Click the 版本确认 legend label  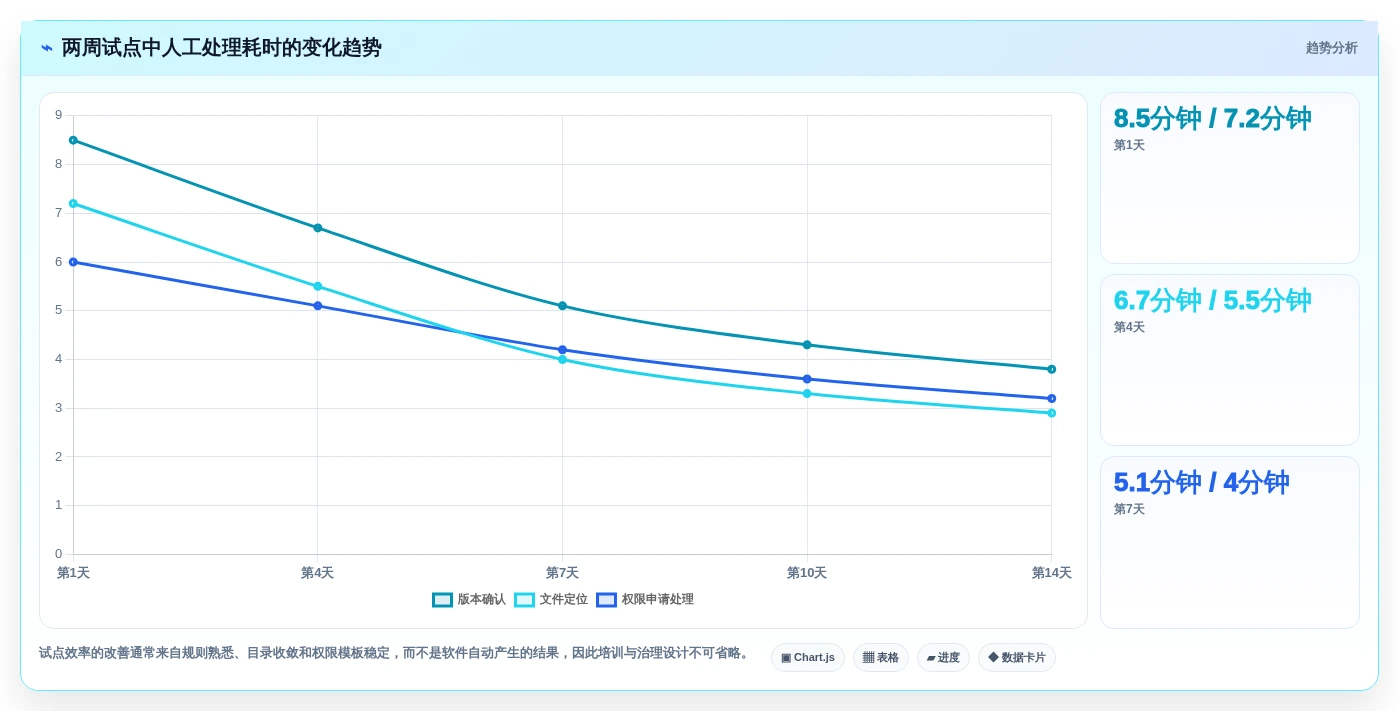point(482,600)
